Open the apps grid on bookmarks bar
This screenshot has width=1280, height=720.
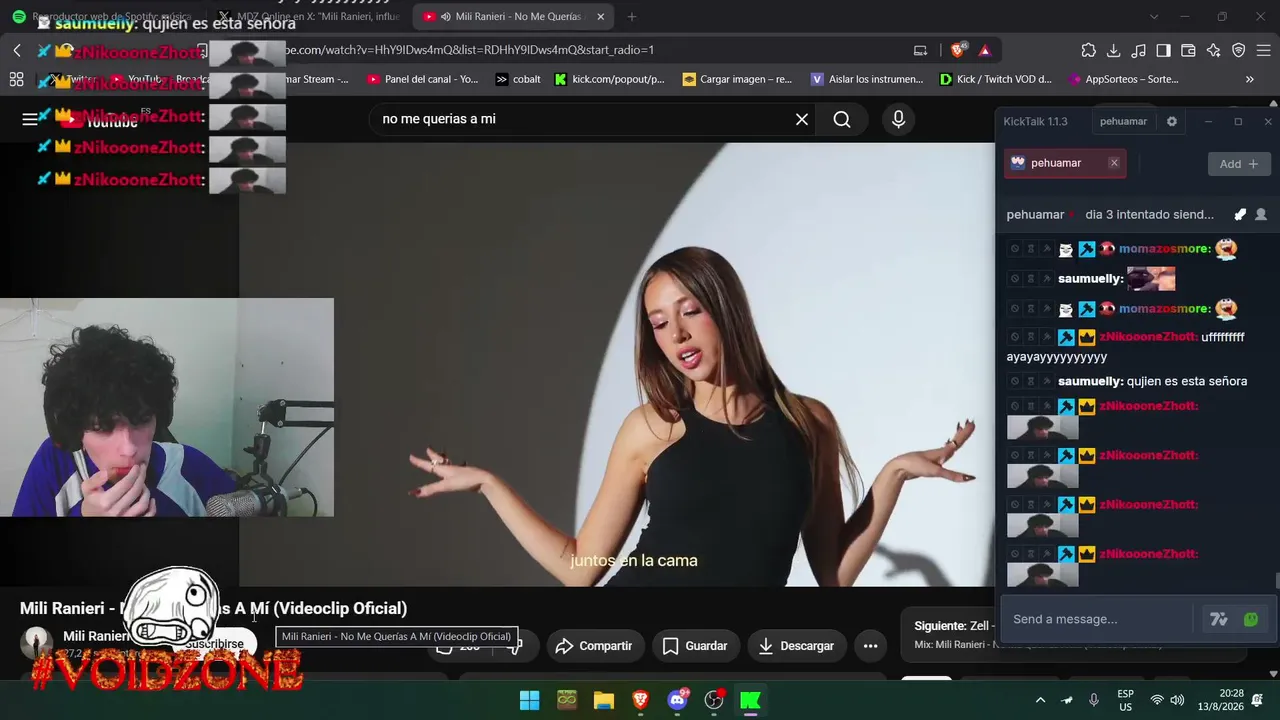click(16, 79)
